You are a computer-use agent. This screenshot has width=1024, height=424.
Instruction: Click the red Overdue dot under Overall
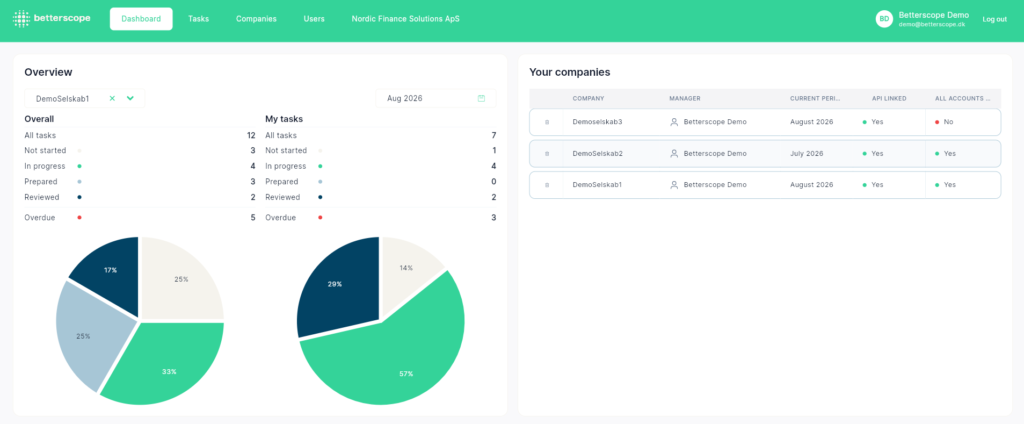[x=80, y=218]
